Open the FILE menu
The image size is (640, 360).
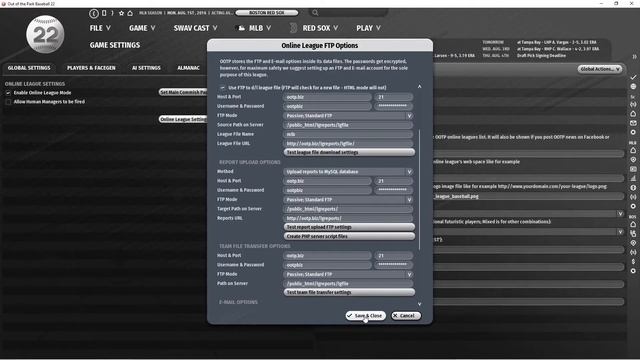click(x=100, y=28)
